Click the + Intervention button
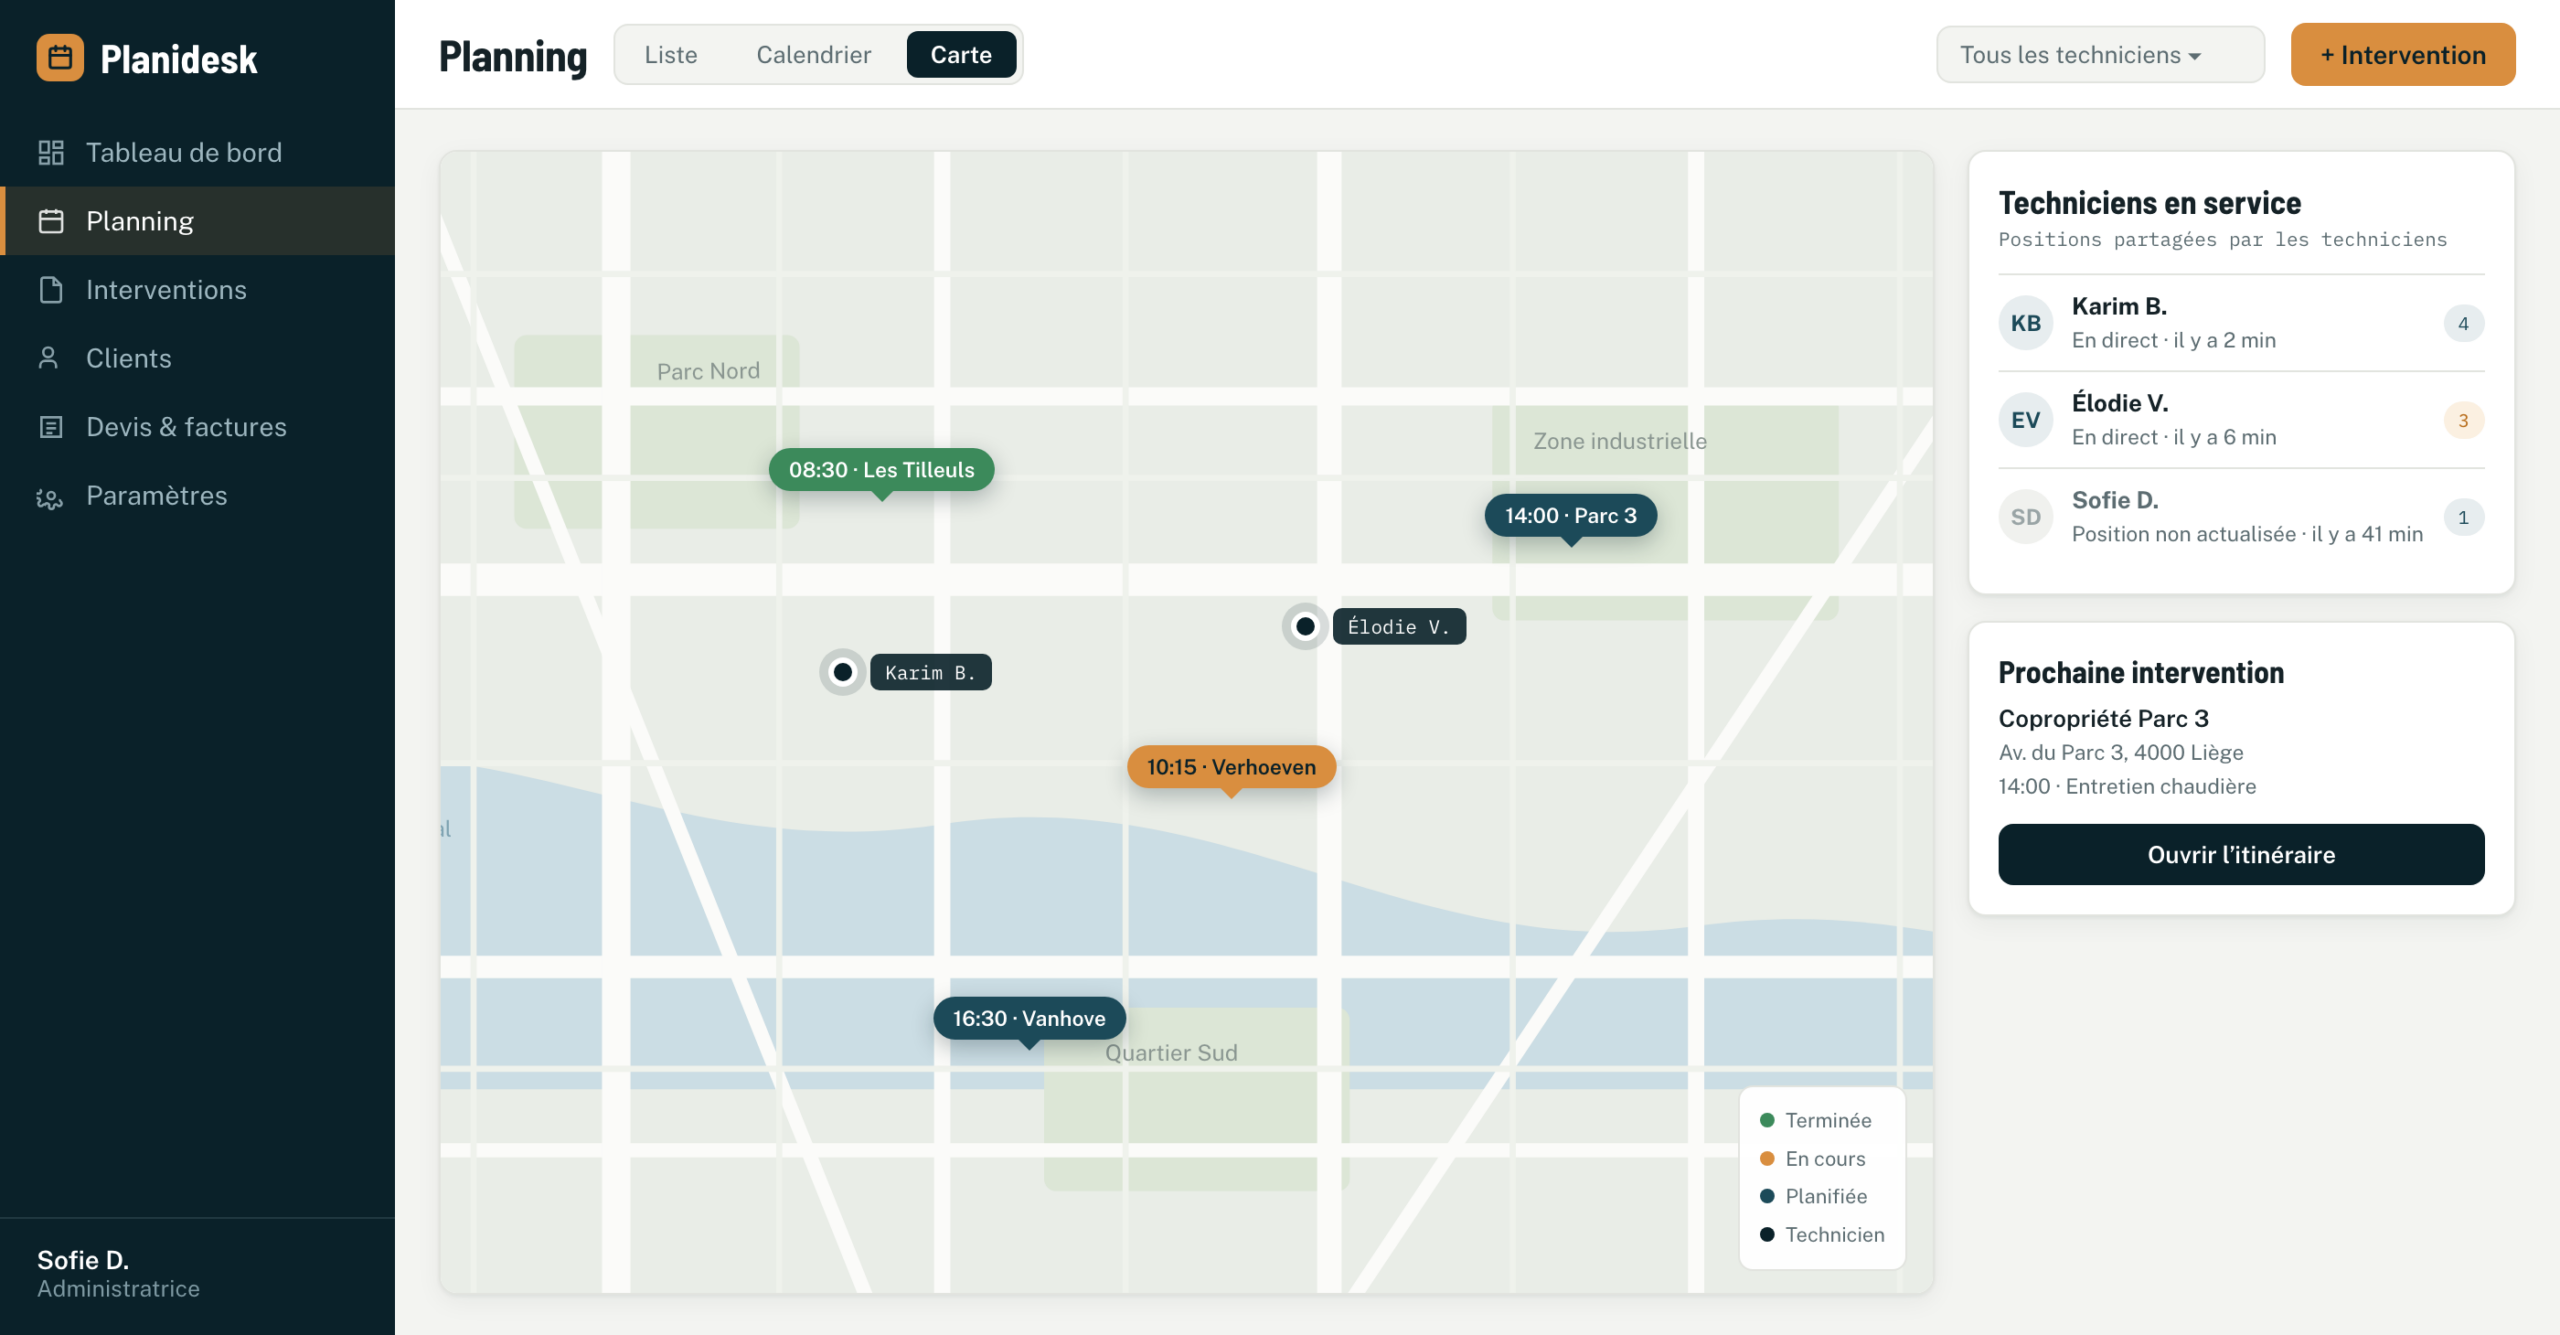This screenshot has height=1335, width=2560. point(2402,55)
